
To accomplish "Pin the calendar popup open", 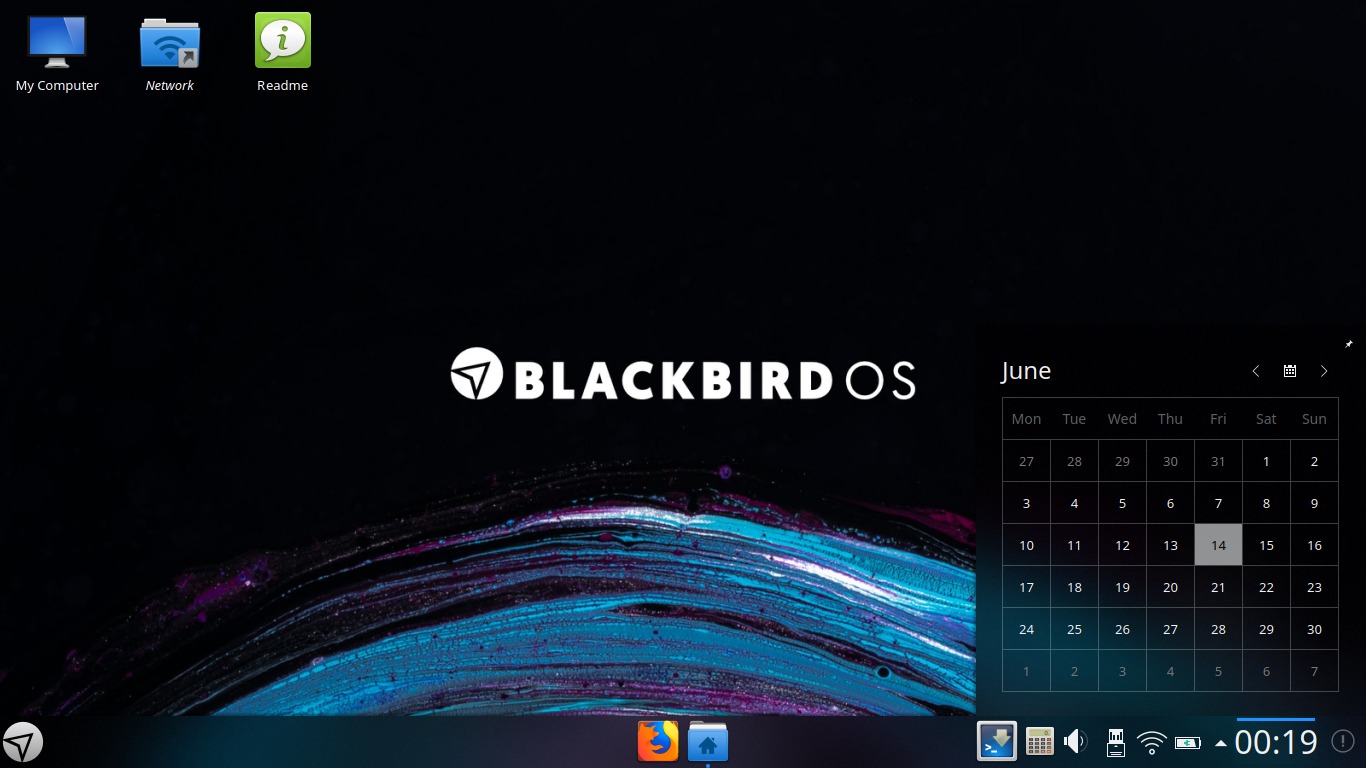I will 1349,344.
